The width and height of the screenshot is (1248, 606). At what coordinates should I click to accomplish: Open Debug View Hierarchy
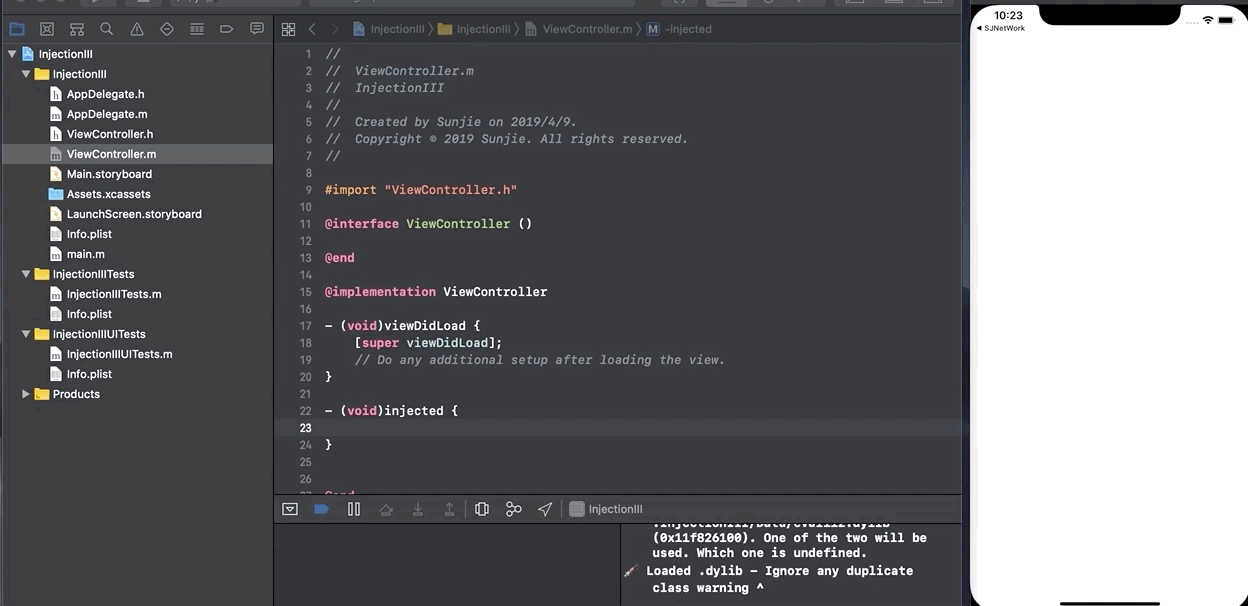click(x=482, y=509)
